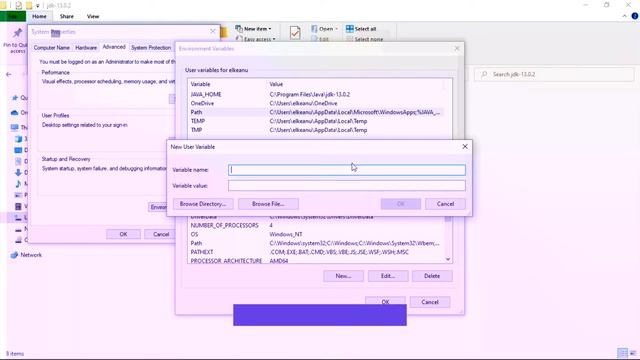Click the Variable value input field
This screenshot has width=640, height=360.
click(347, 186)
